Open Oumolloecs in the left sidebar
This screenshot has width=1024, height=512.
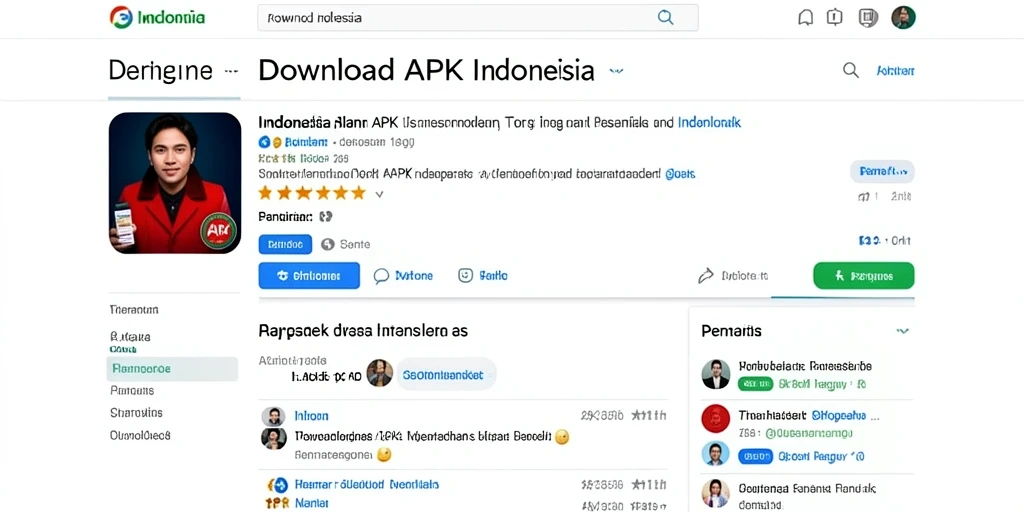tap(140, 435)
